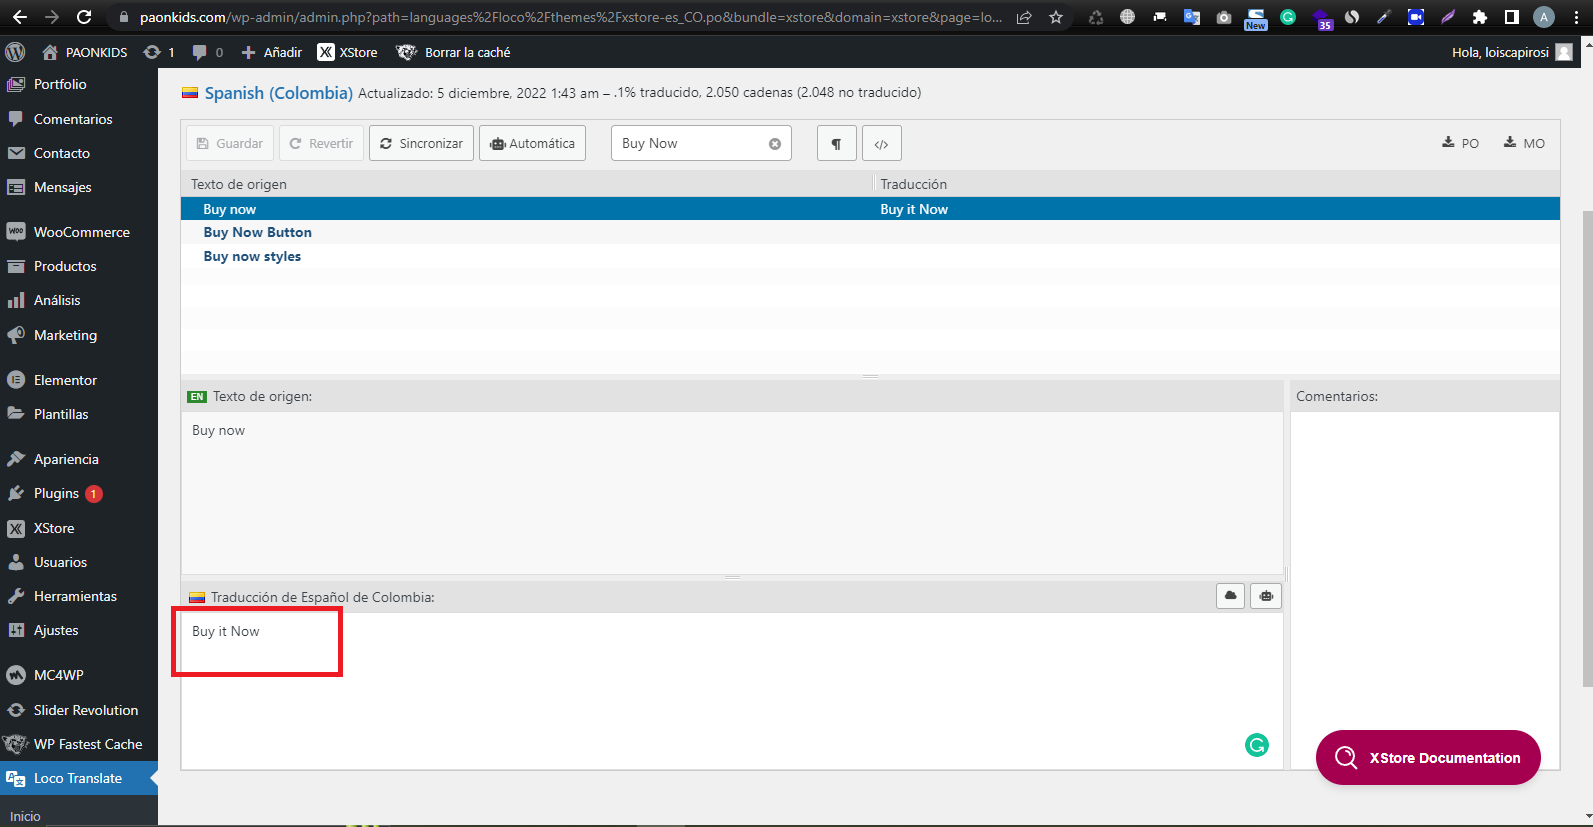The width and height of the screenshot is (1593, 827).
Task: Select the 'Buy Now Button' string row
Action: click(x=870, y=232)
